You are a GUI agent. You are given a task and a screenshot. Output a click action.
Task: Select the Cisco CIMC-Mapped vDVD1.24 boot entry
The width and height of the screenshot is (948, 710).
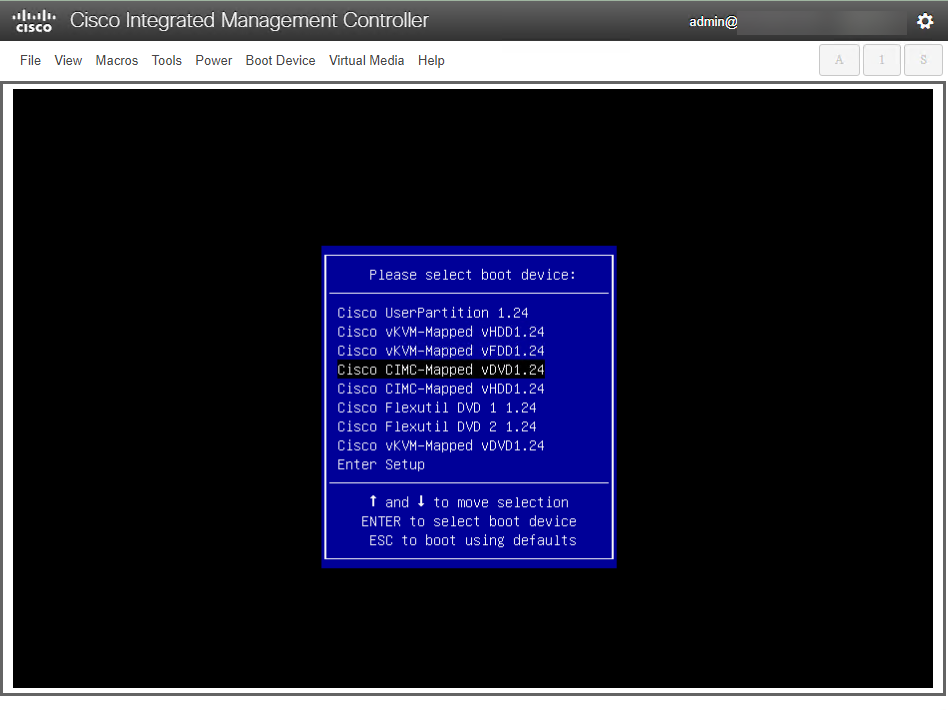click(x=440, y=369)
